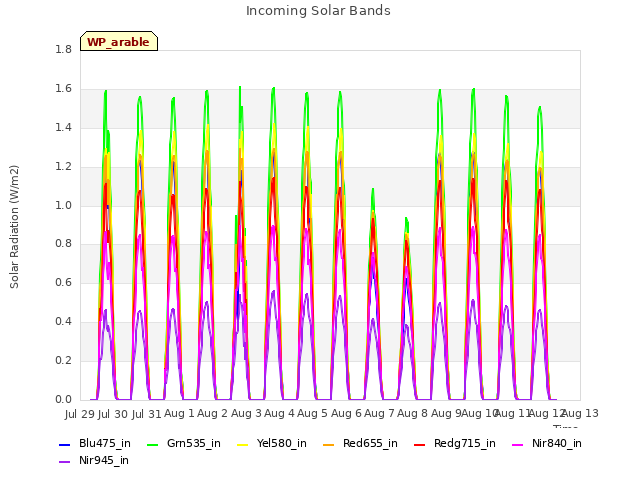Viewport: 640px width, 480px height.
Task: Click the 1.2 y-axis tick label
Action: coord(63,167)
